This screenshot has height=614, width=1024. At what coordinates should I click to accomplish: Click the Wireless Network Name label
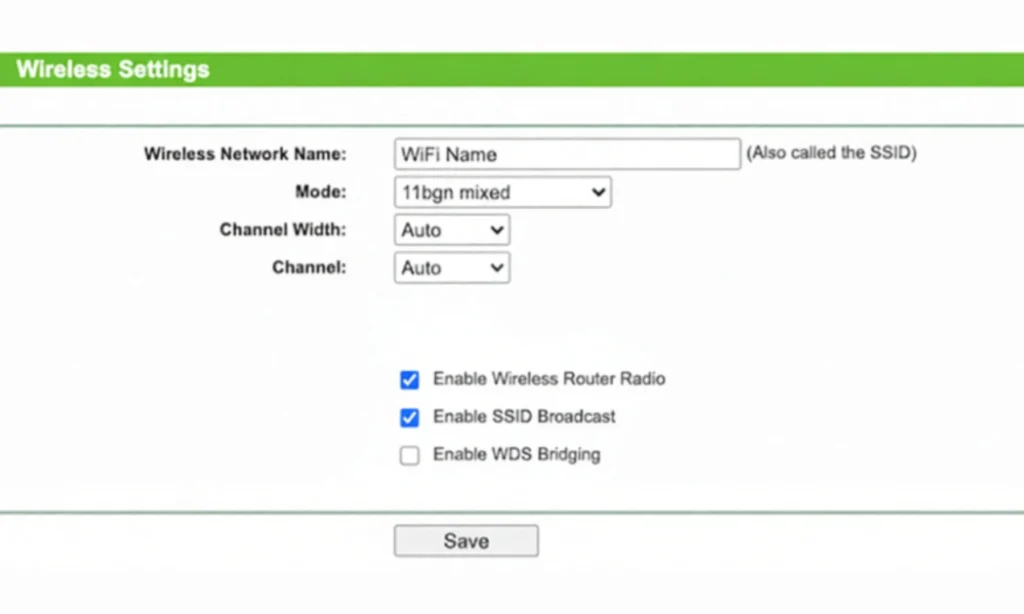(244, 154)
